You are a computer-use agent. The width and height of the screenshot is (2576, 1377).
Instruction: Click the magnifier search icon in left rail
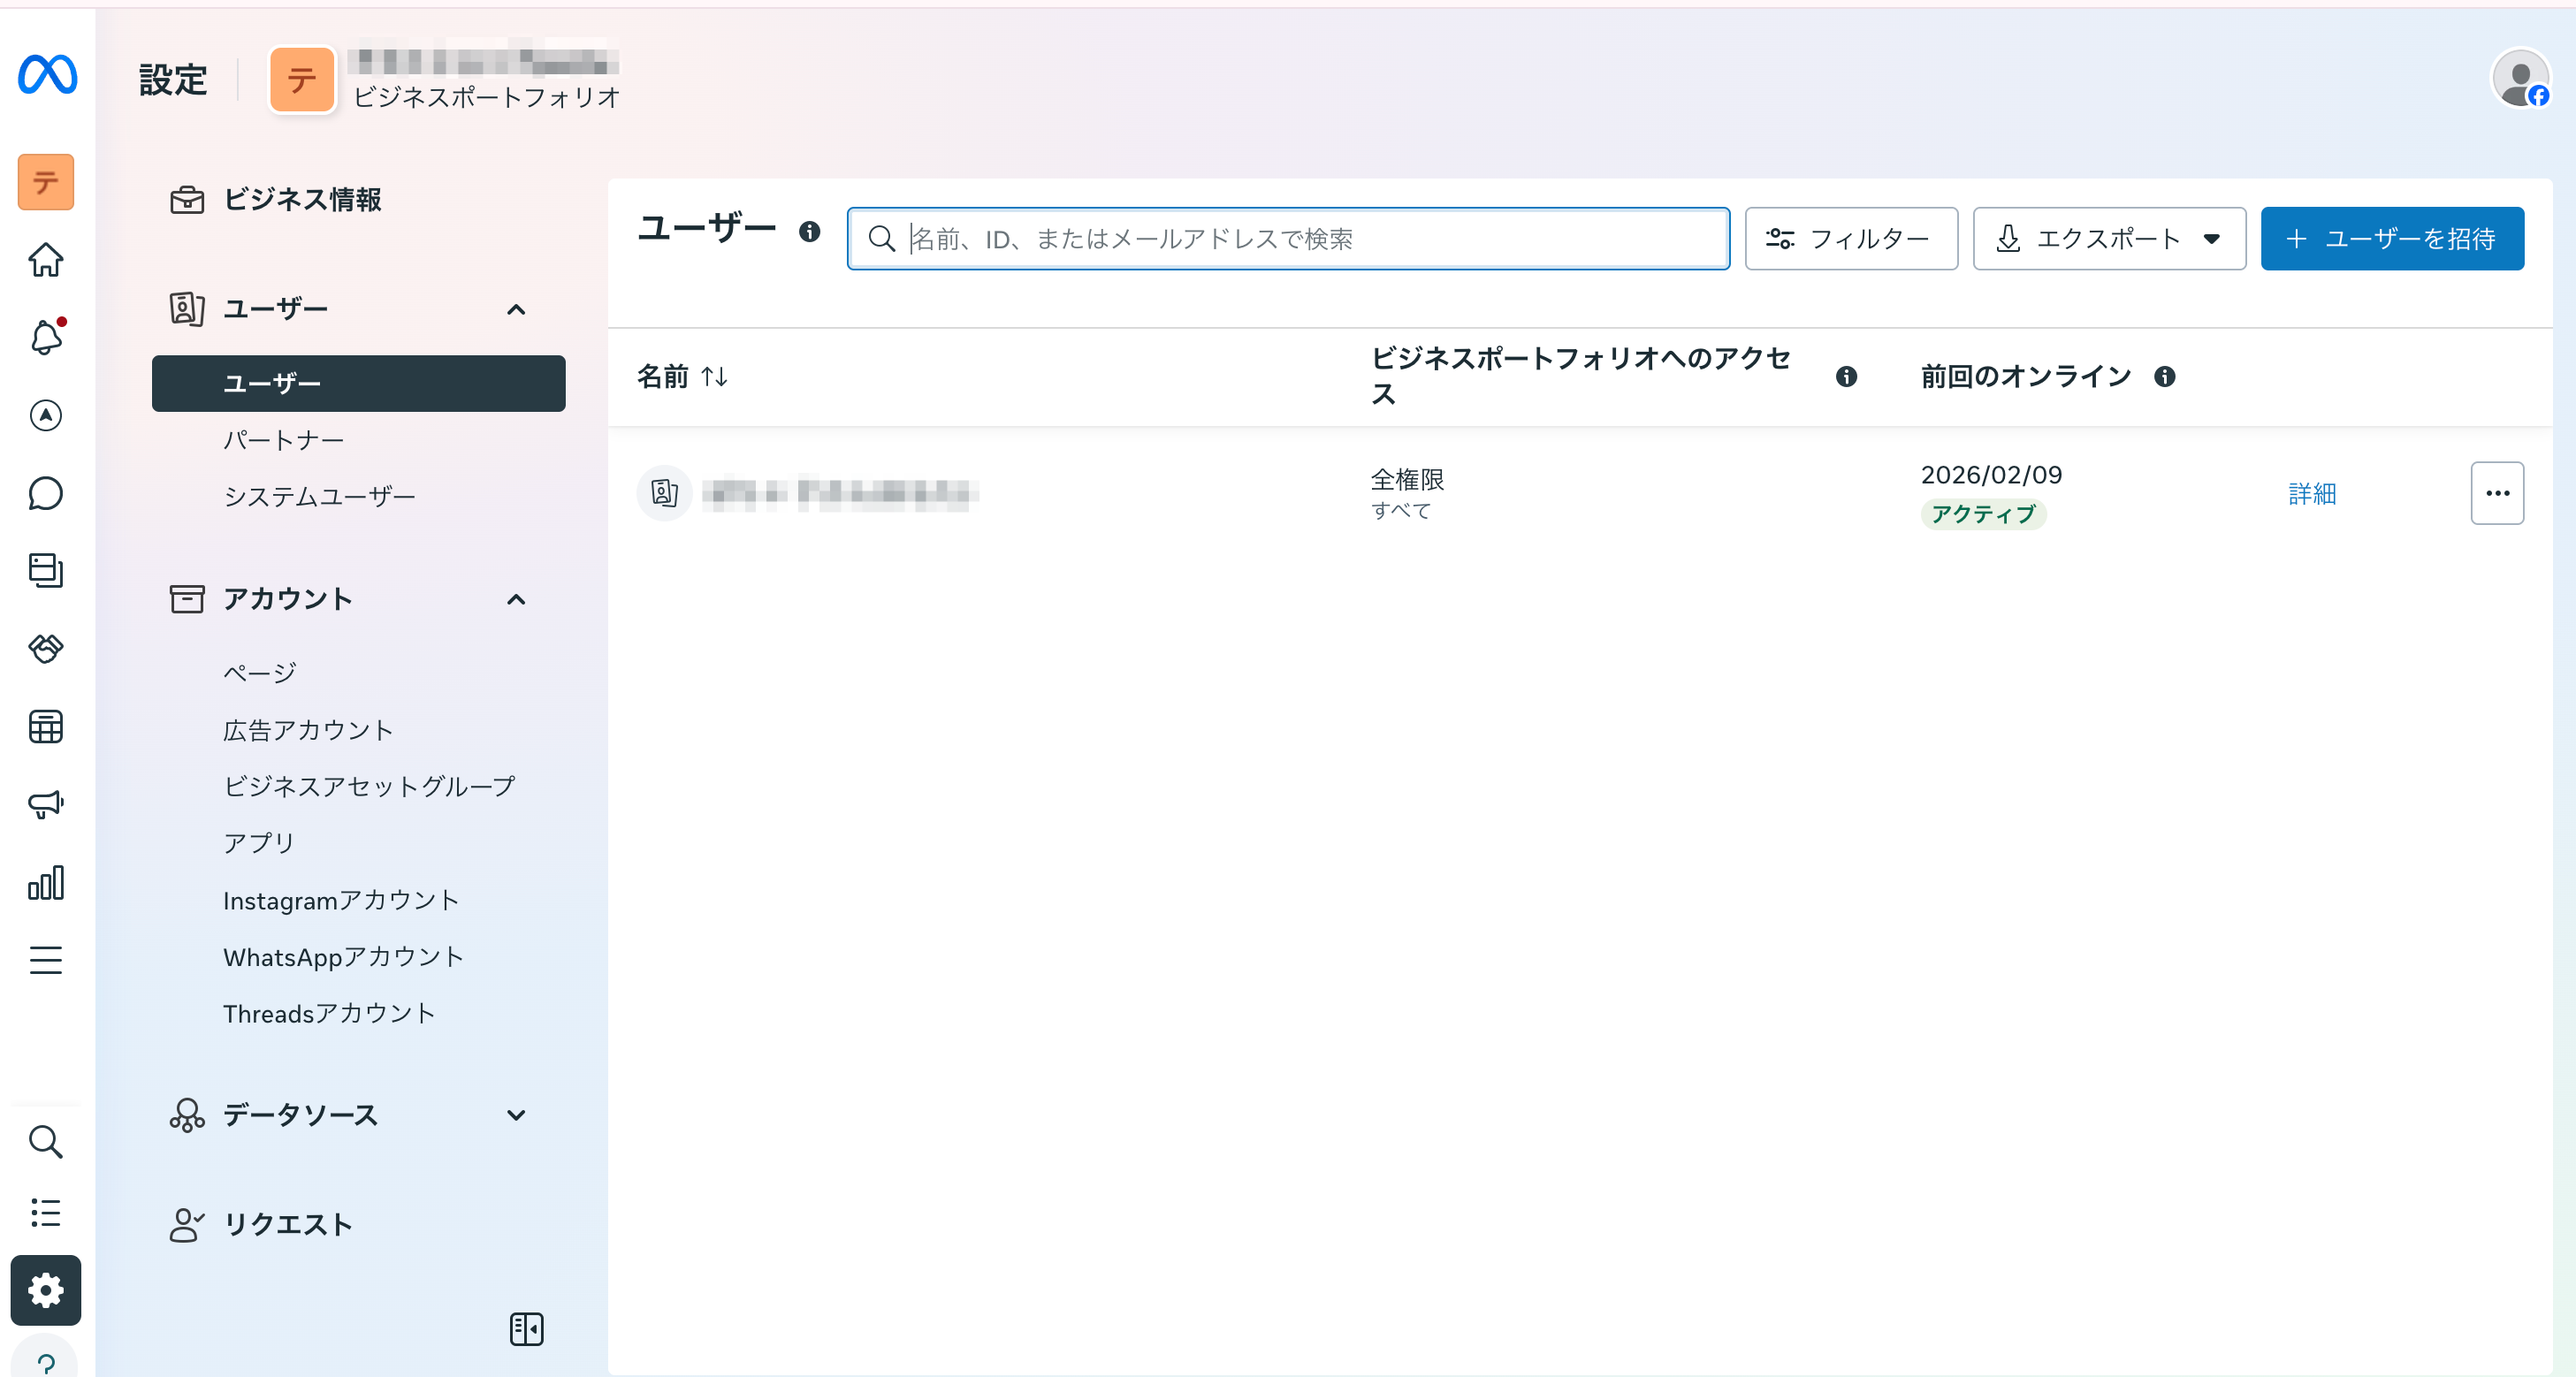[x=46, y=1141]
